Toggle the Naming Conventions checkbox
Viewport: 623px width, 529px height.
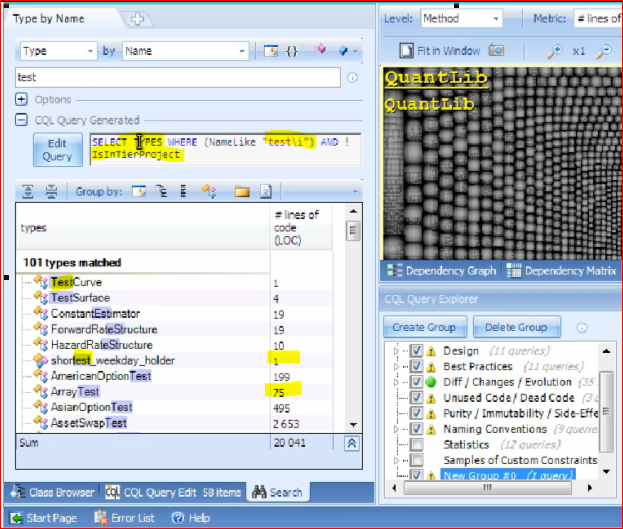pos(416,429)
